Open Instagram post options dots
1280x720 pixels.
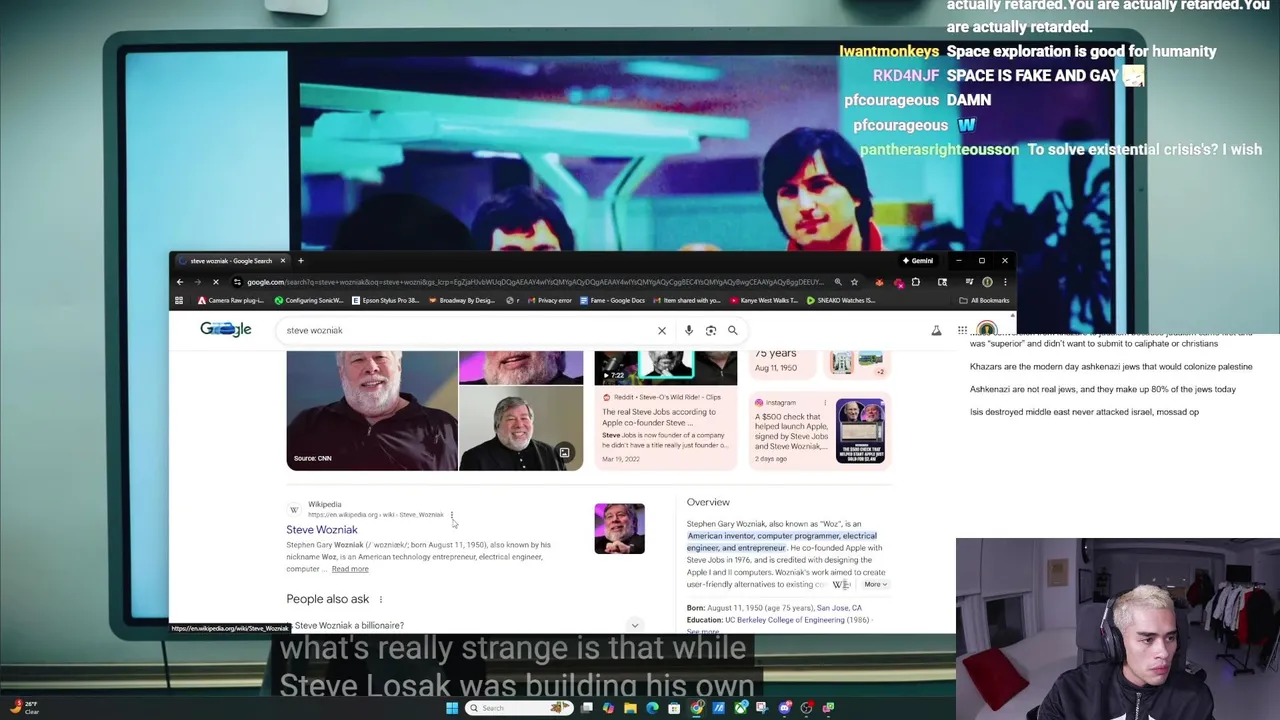[x=825, y=403]
